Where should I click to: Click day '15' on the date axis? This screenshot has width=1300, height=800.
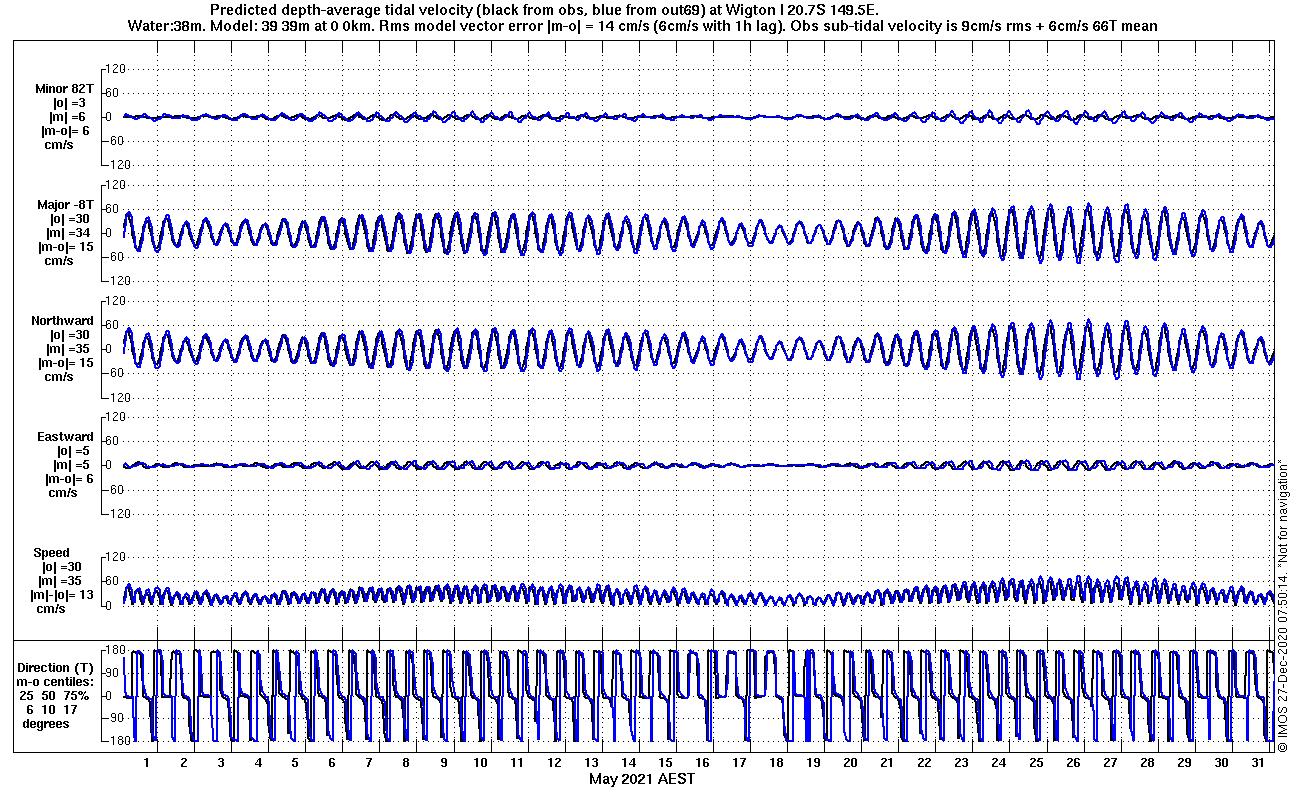pos(665,763)
